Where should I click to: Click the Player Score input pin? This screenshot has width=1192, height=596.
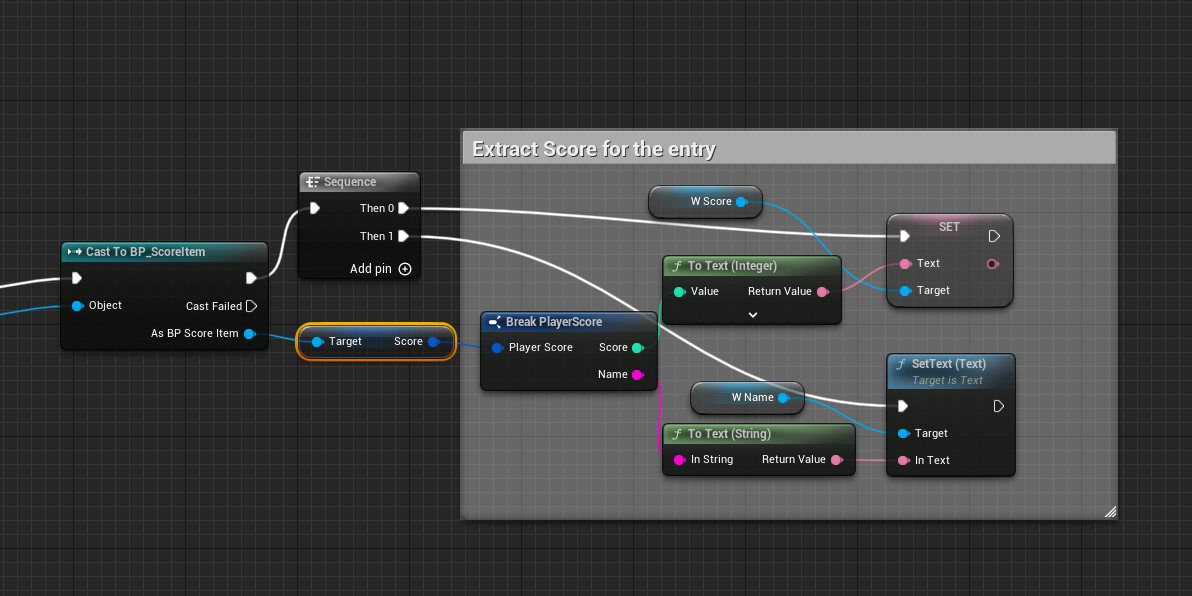pyautogui.click(x=496, y=348)
